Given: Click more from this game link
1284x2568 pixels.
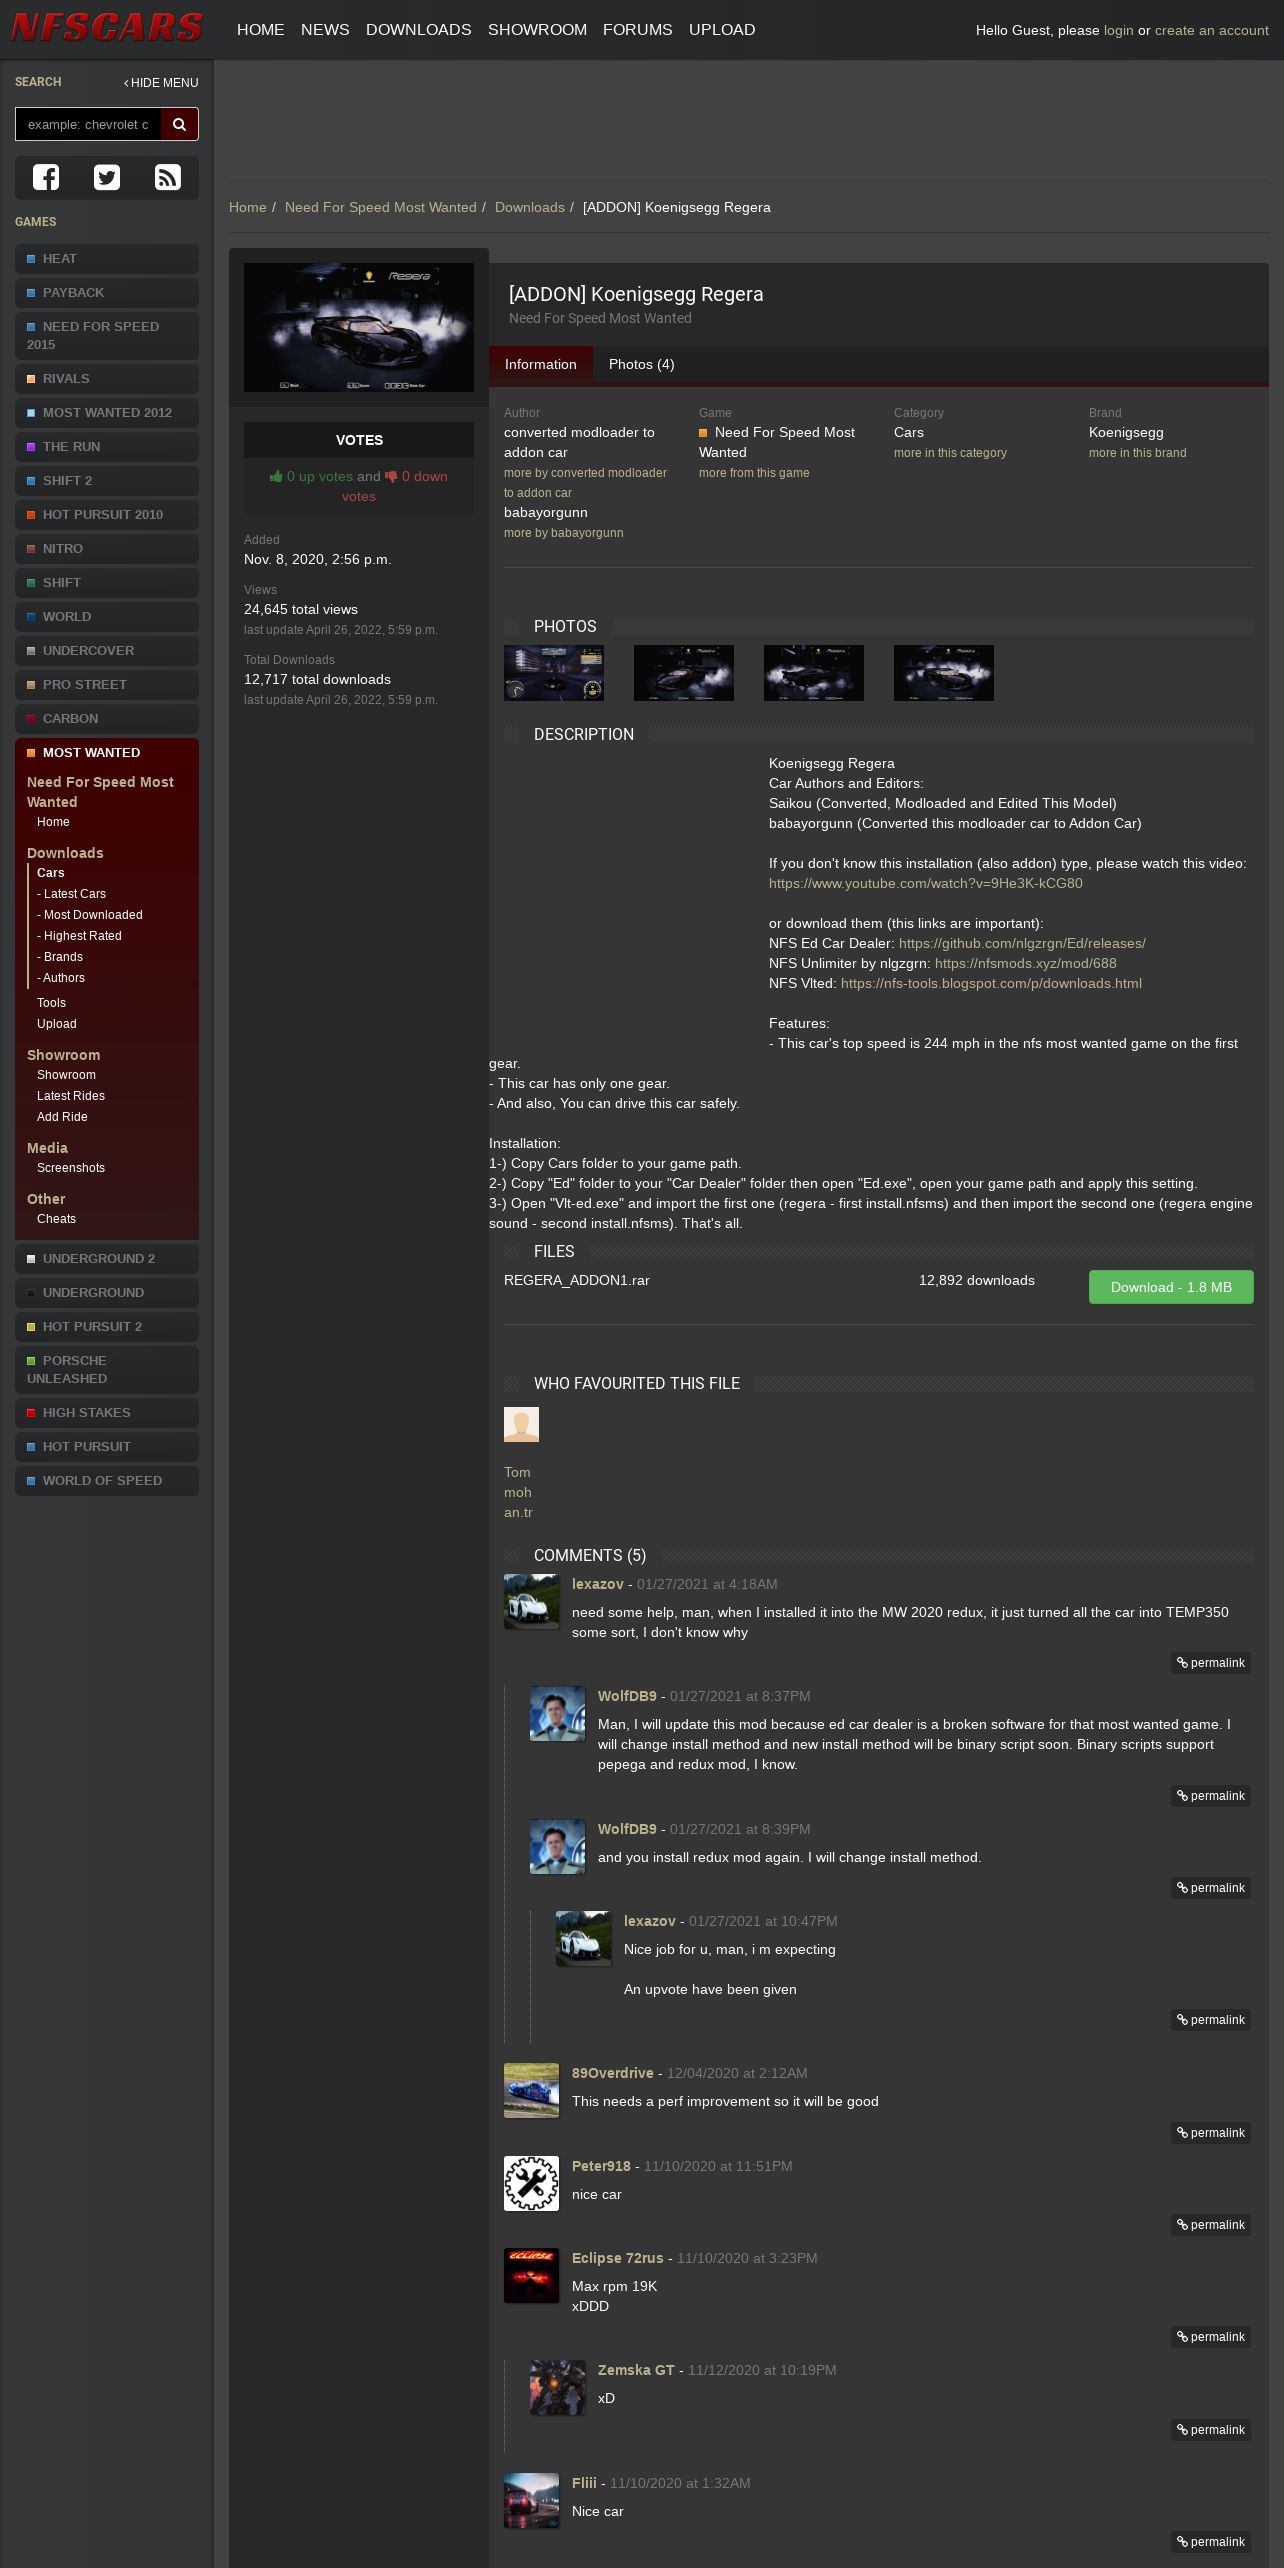Looking at the screenshot, I should (x=754, y=473).
